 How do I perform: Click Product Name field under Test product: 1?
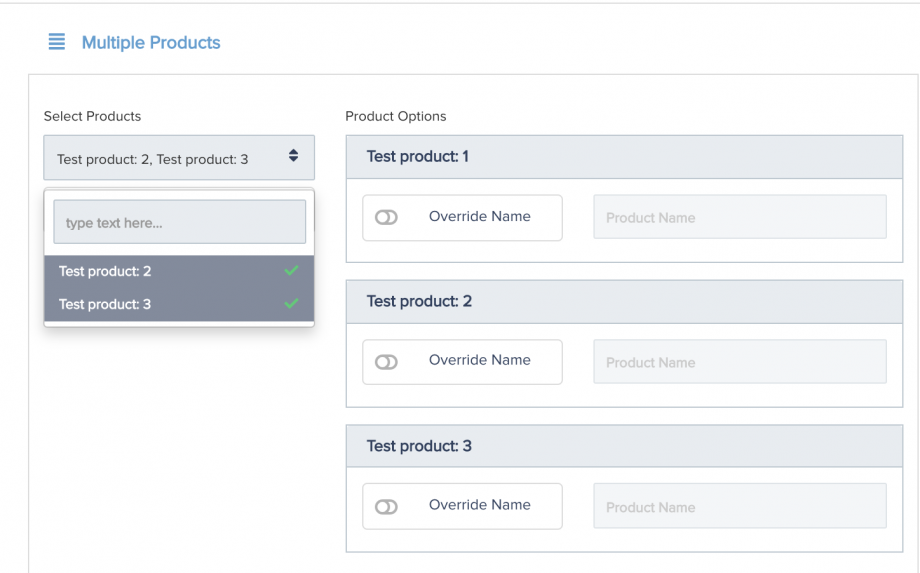pos(740,217)
